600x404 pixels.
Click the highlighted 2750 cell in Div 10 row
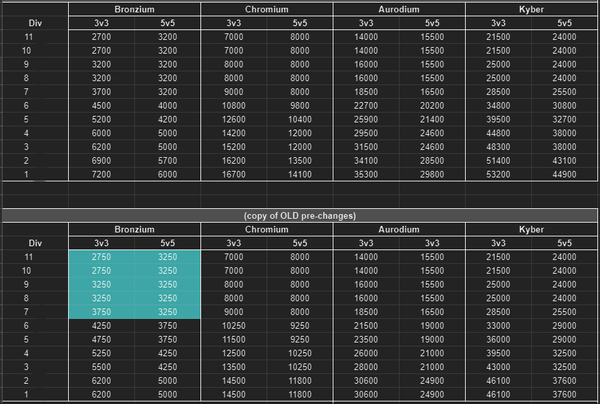tap(101, 271)
